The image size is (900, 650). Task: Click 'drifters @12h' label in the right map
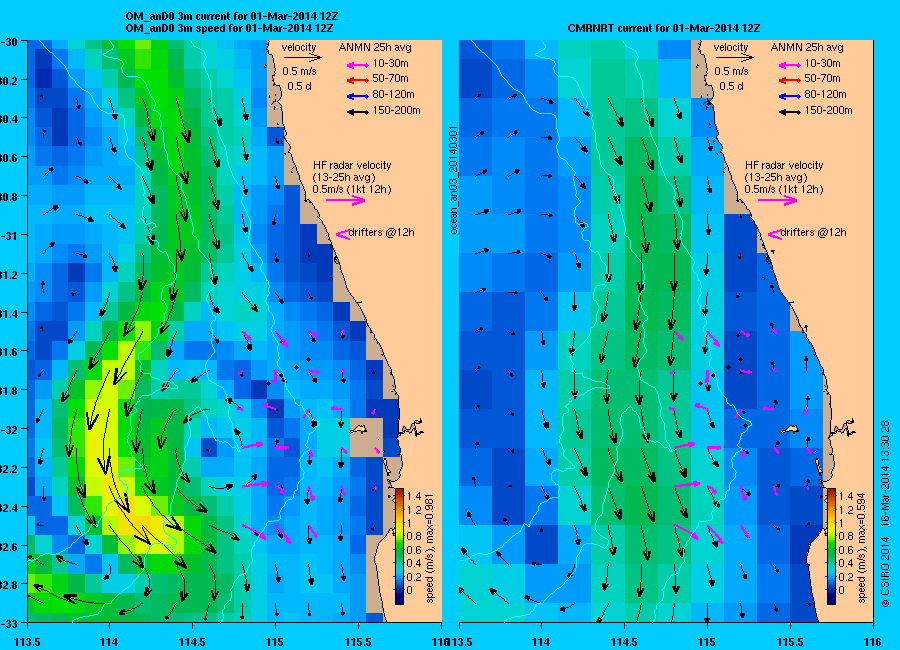point(813,233)
